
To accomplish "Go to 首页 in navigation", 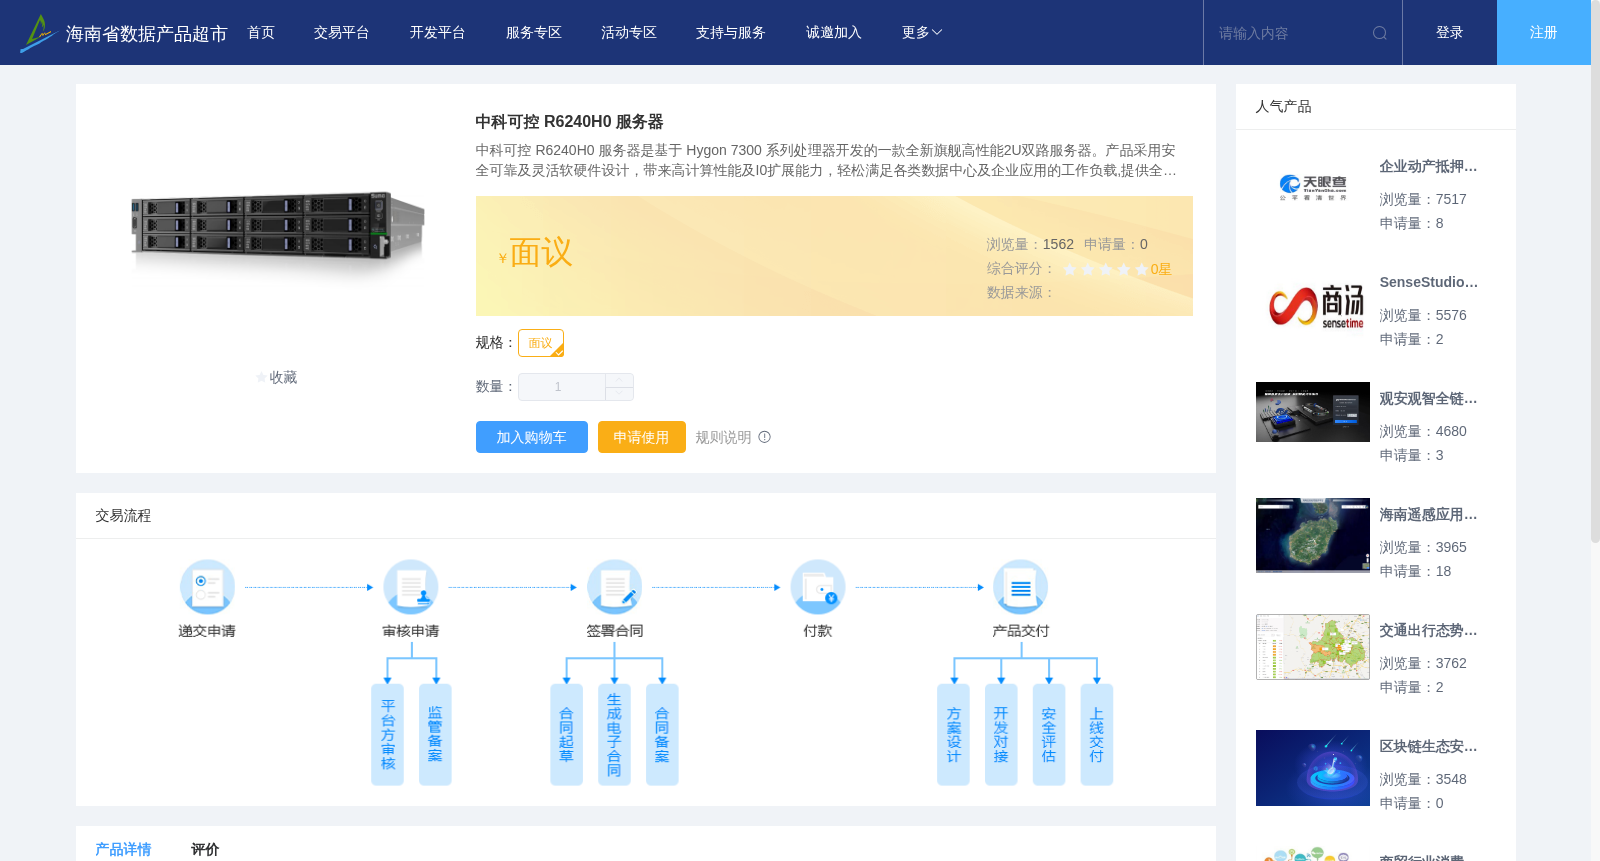I will 261,33.
